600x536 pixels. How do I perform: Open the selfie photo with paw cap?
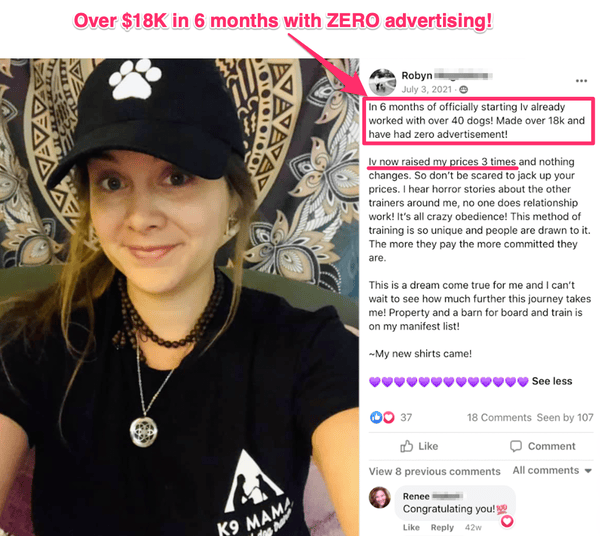pyautogui.click(x=179, y=297)
